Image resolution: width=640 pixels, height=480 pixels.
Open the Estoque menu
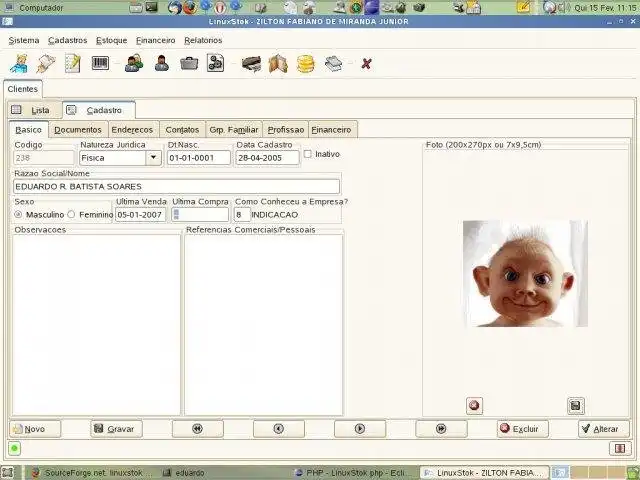pyautogui.click(x=111, y=40)
